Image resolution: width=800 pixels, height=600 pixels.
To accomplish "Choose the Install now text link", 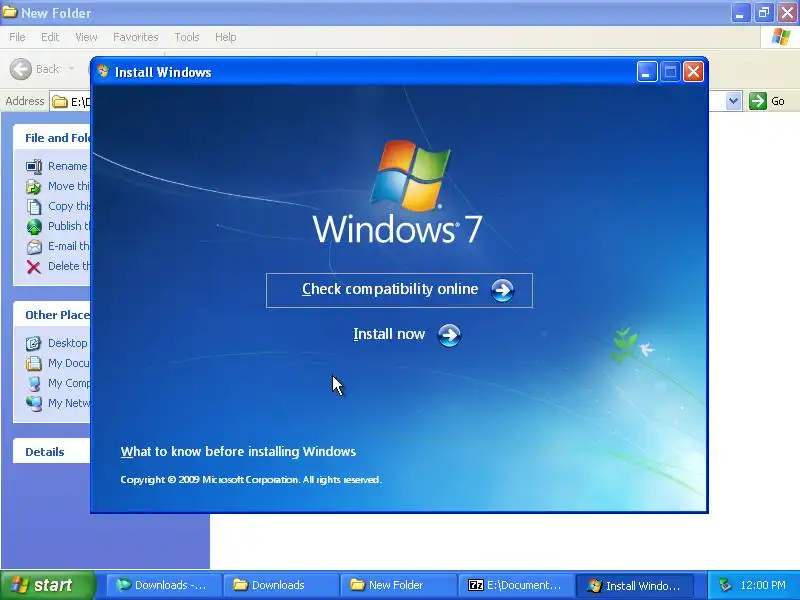I will [389, 334].
